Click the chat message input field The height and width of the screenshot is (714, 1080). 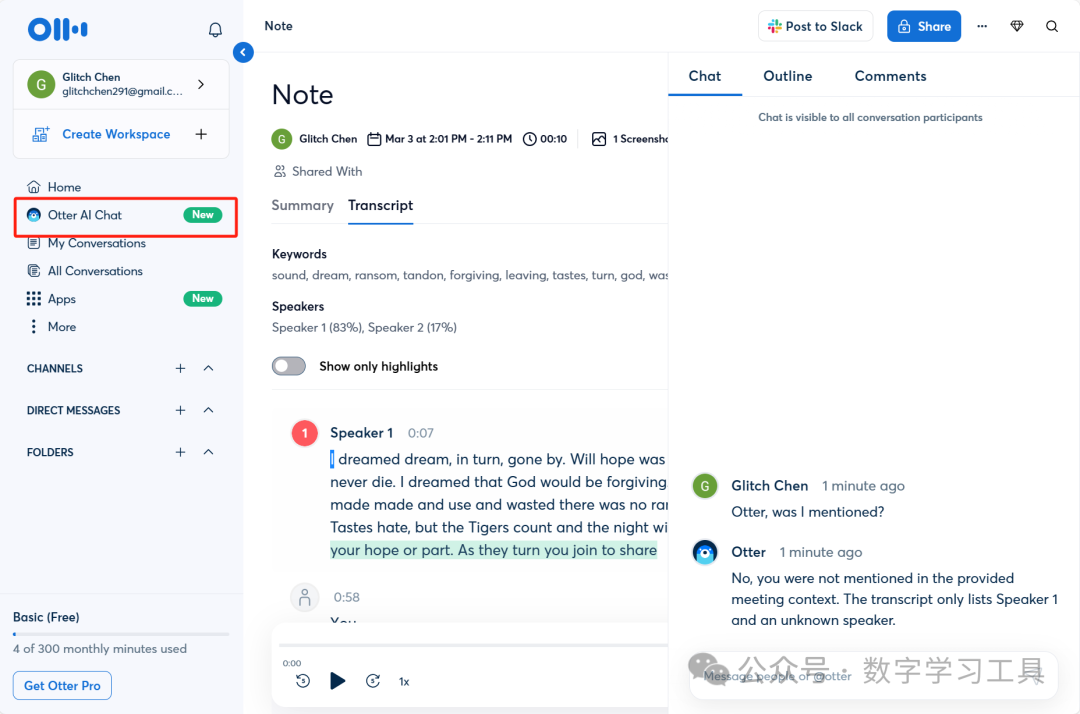click(873, 676)
